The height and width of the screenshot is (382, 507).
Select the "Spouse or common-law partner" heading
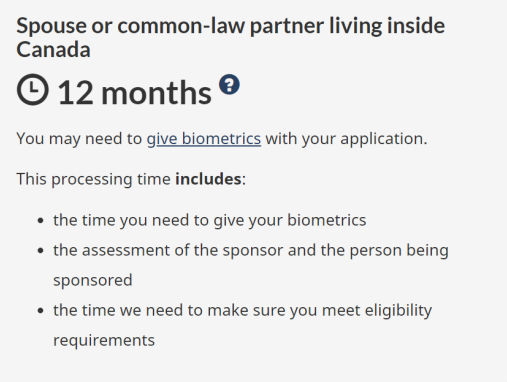230,37
